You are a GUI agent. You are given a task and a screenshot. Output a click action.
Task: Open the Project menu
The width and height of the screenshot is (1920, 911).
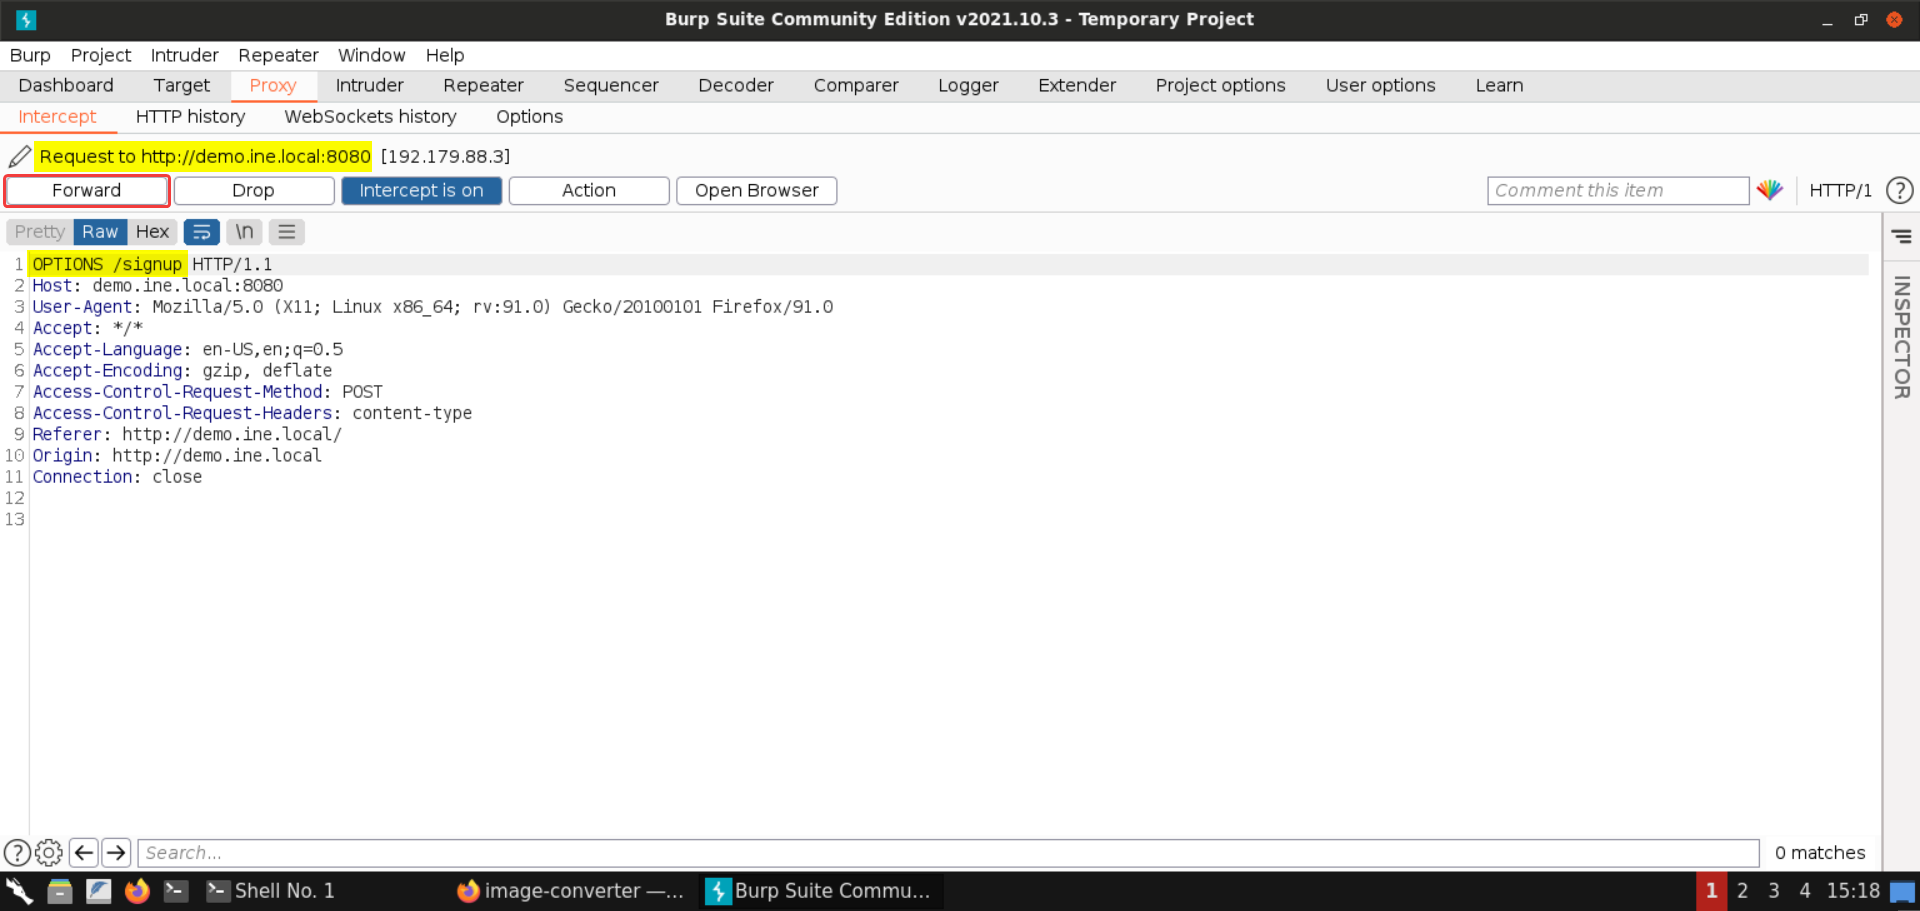tap(101, 55)
